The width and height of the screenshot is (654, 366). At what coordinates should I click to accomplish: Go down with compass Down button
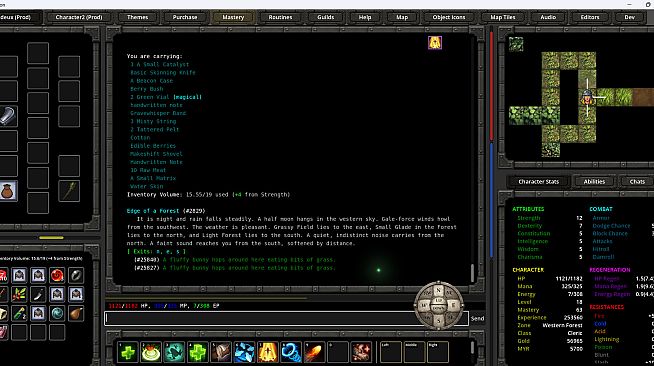click(438, 309)
